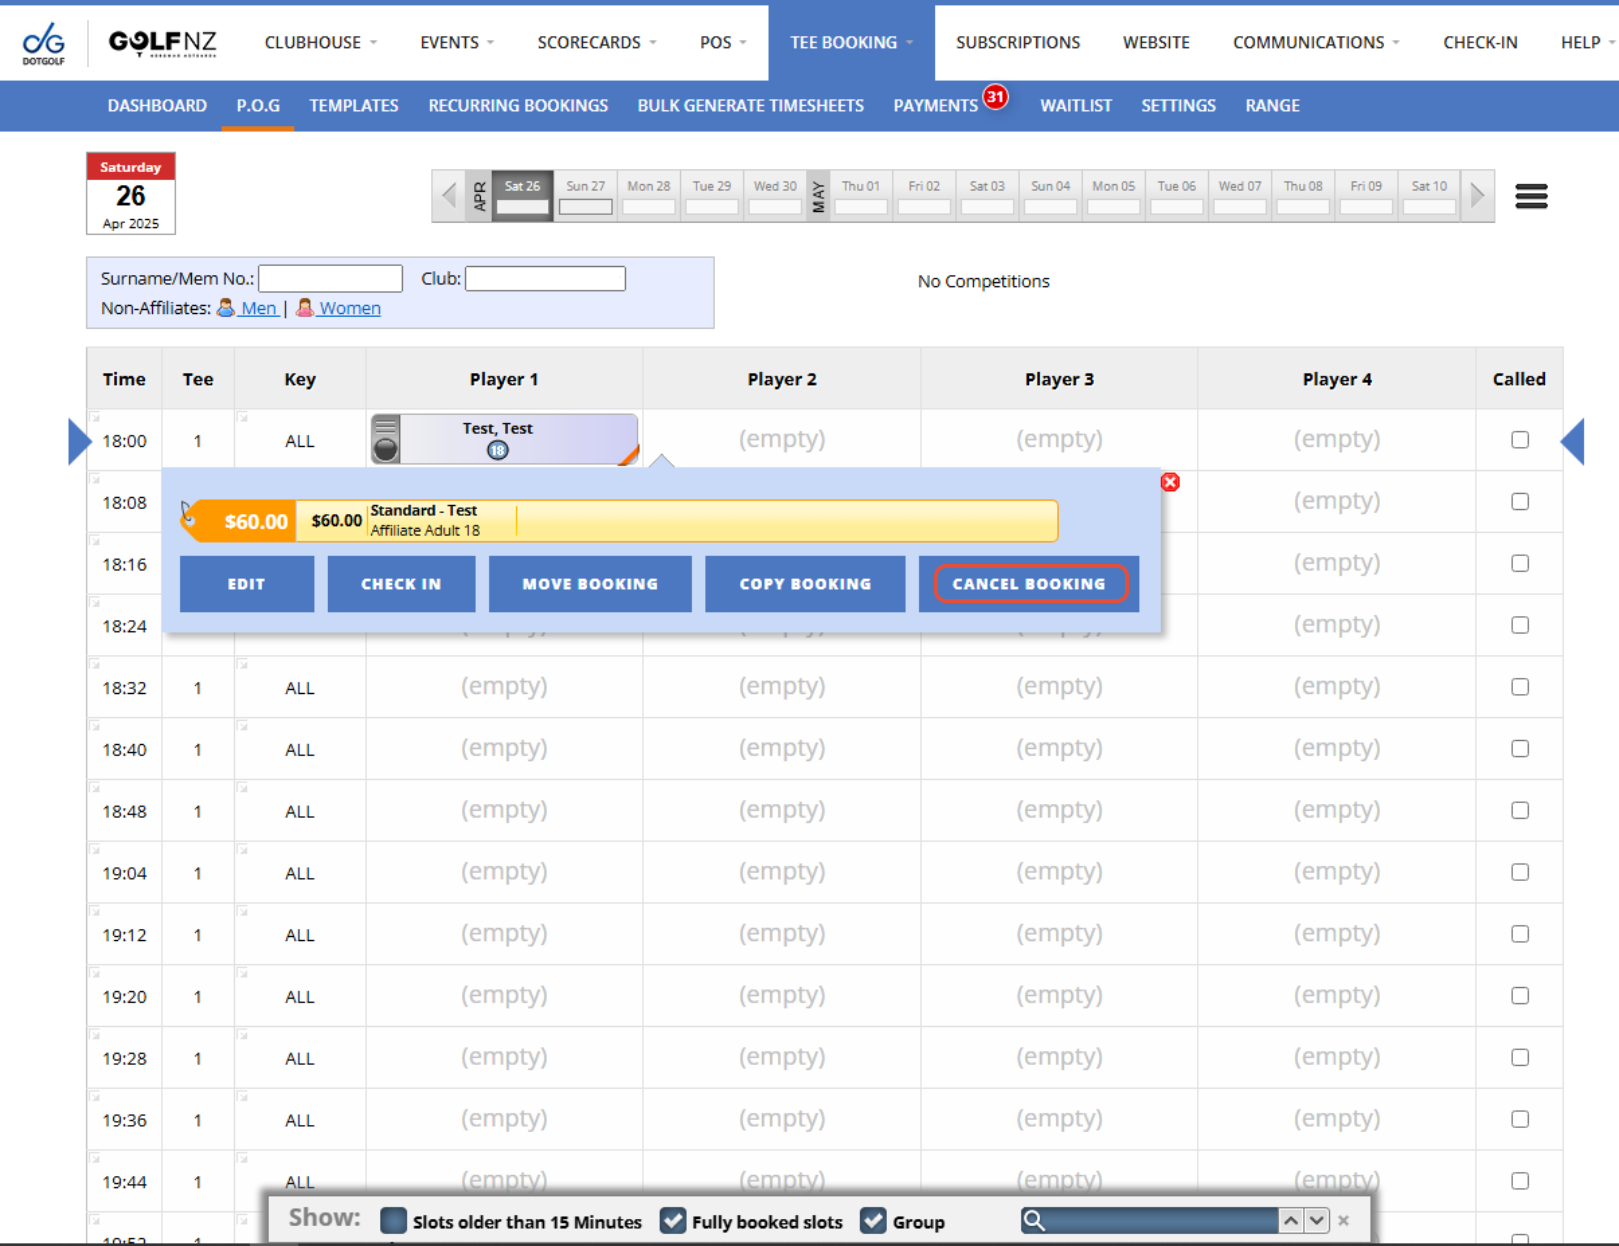This screenshot has height=1246, width=1619.
Task: Click the left blue arrow beside 18:00 row
Action: pyautogui.click(x=79, y=441)
